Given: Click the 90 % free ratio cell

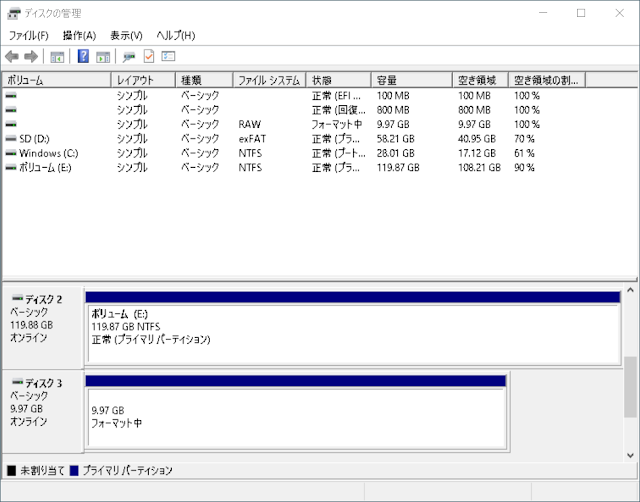Looking at the screenshot, I should pos(524,167).
